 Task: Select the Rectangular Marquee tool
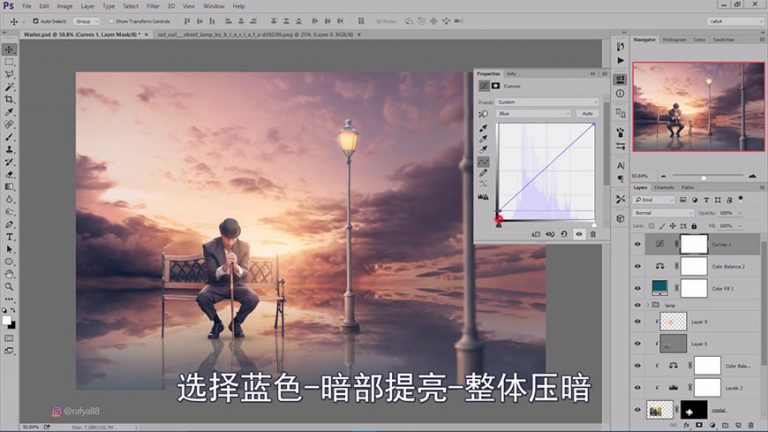click(9, 62)
